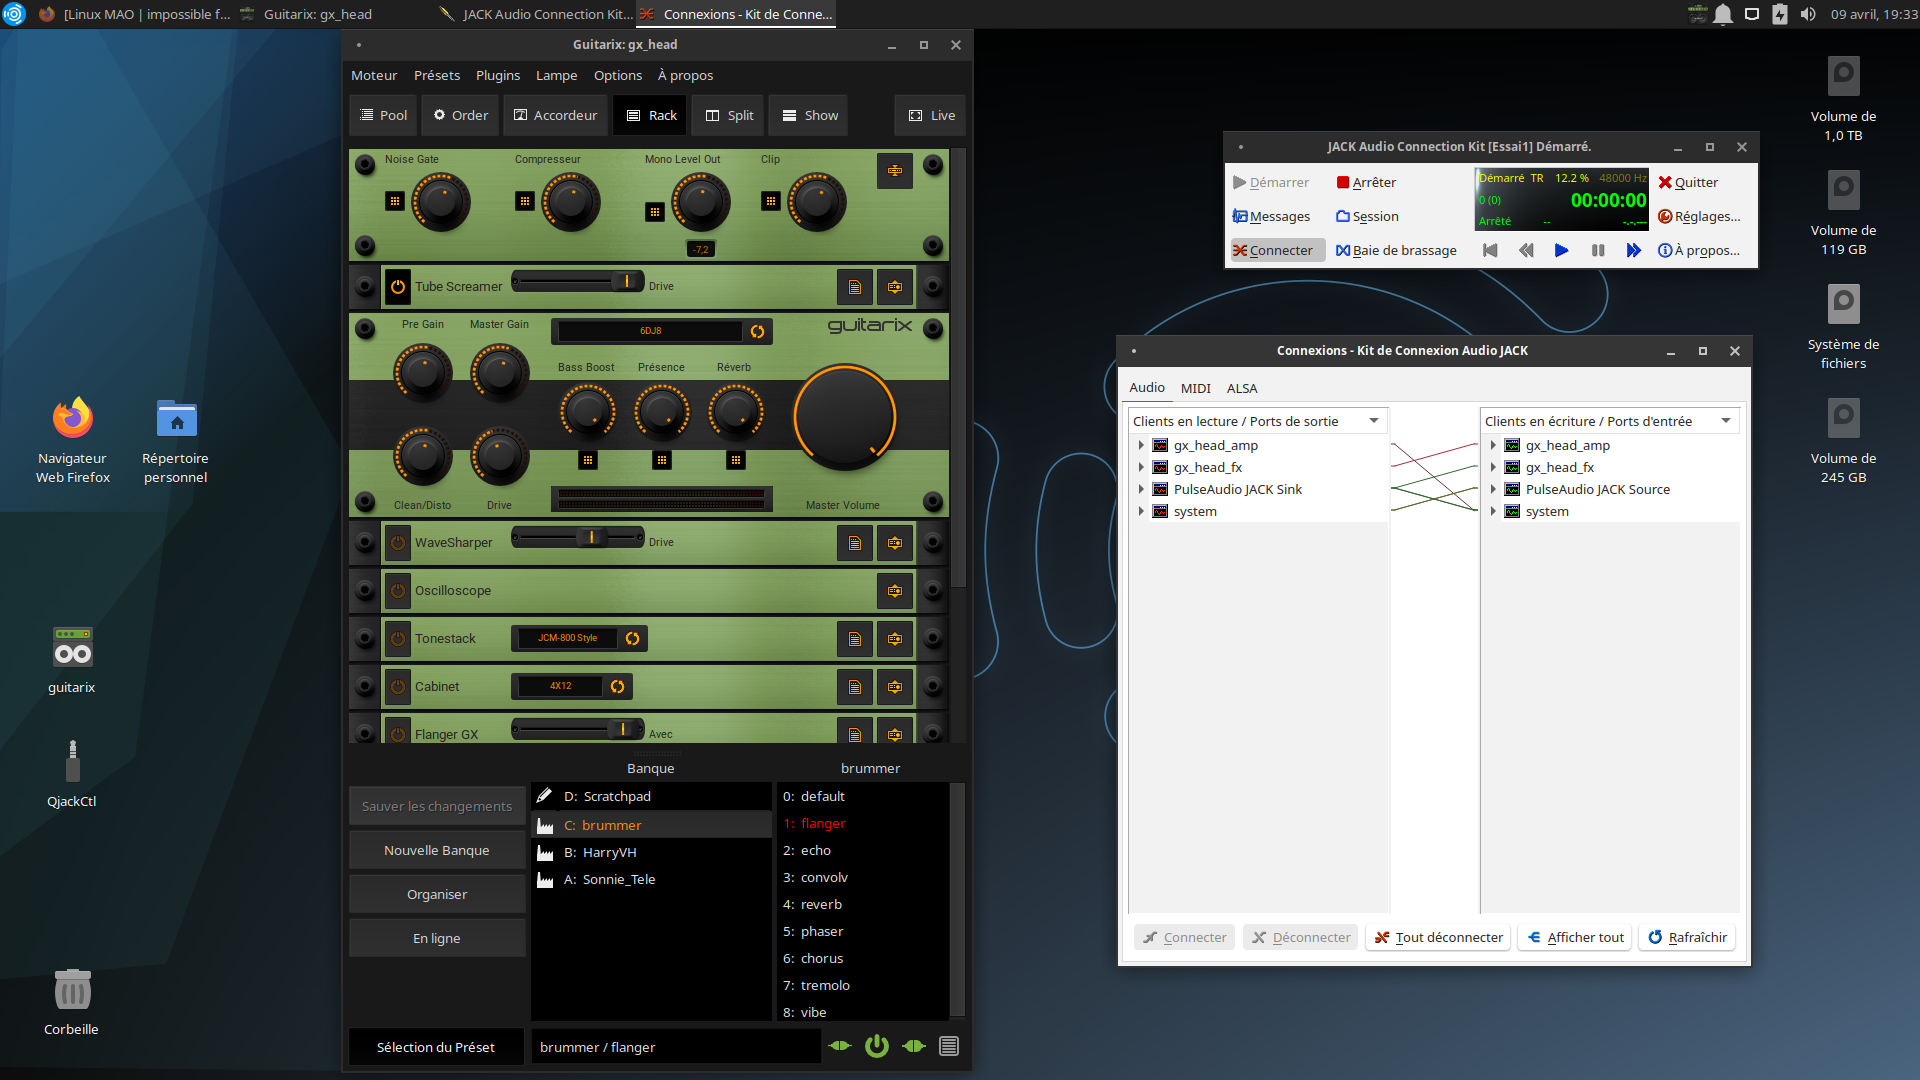Switch to the MIDI connections tab

pyautogui.click(x=1195, y=388)
